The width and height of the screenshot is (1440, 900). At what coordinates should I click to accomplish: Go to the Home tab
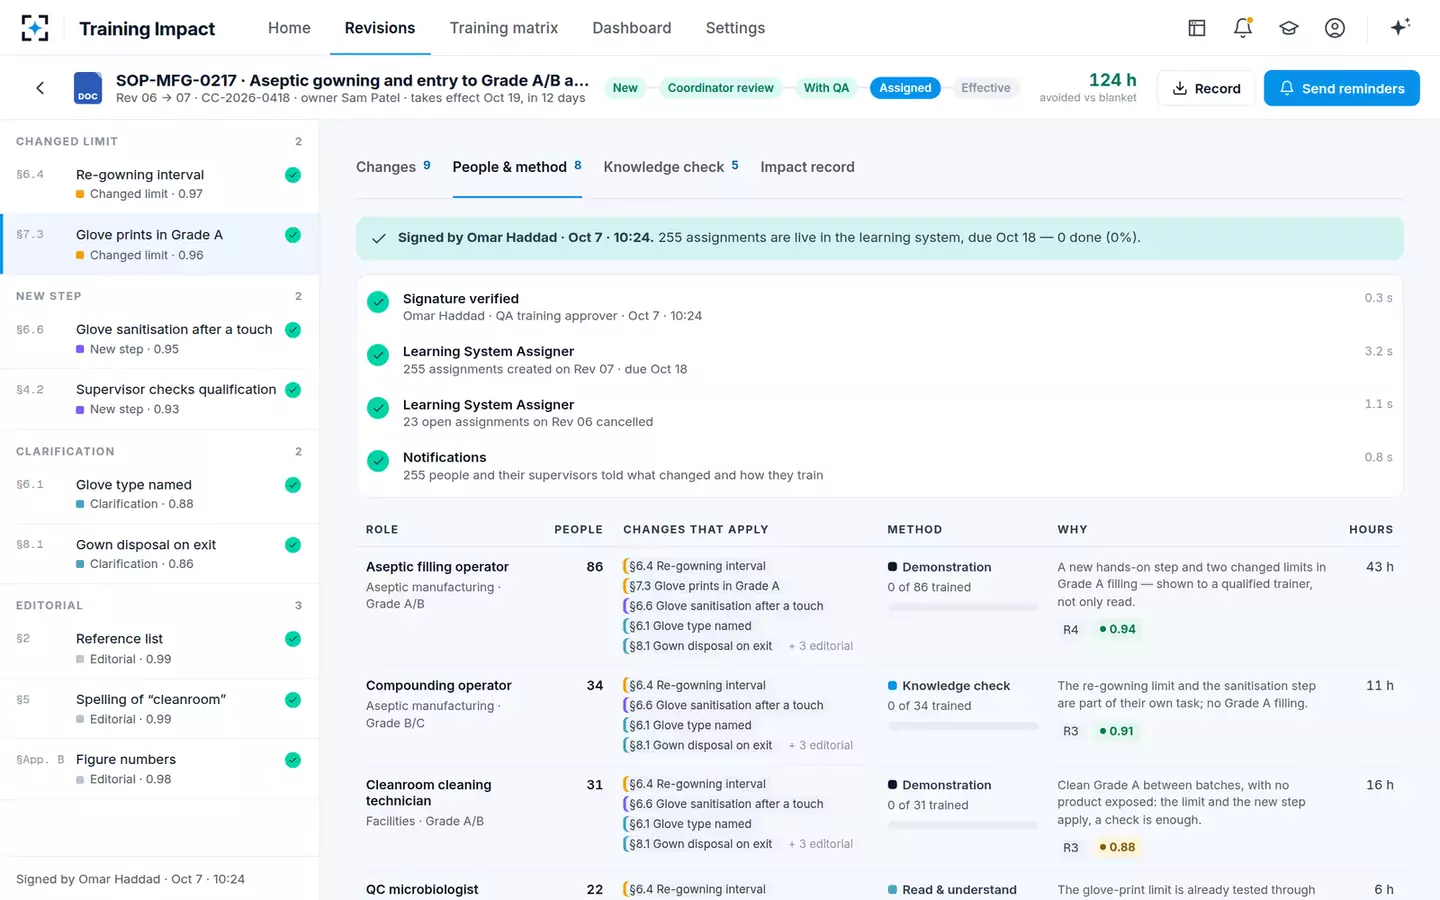coord(289,28)
